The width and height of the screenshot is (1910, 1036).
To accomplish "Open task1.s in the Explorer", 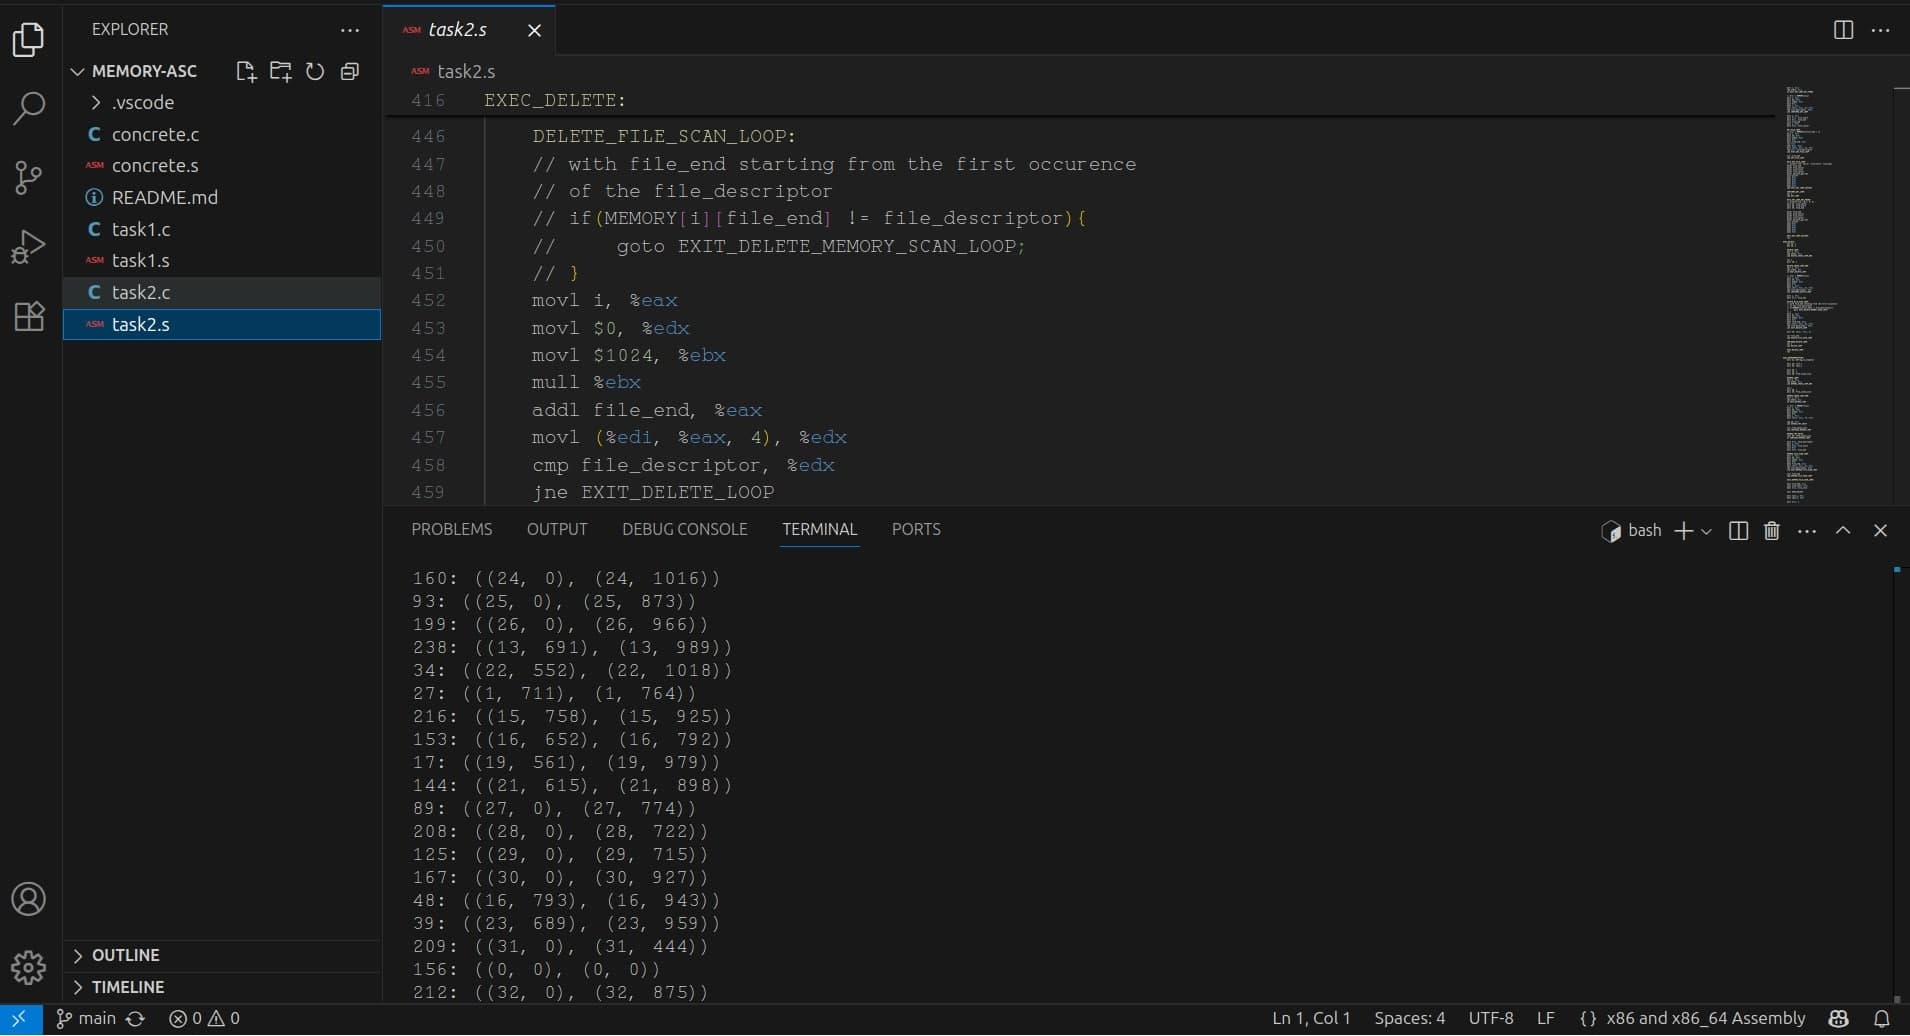I will click(222, 261).
